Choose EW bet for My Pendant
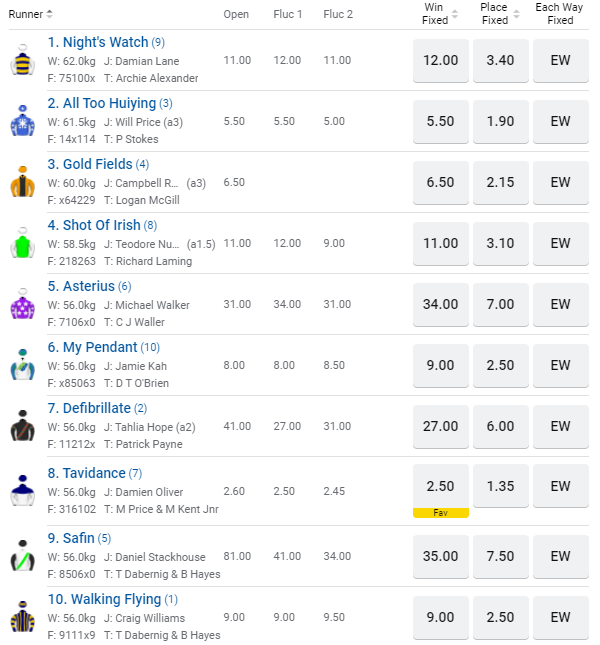The width and height of the screenshot is (600, 645). (560, 365)
